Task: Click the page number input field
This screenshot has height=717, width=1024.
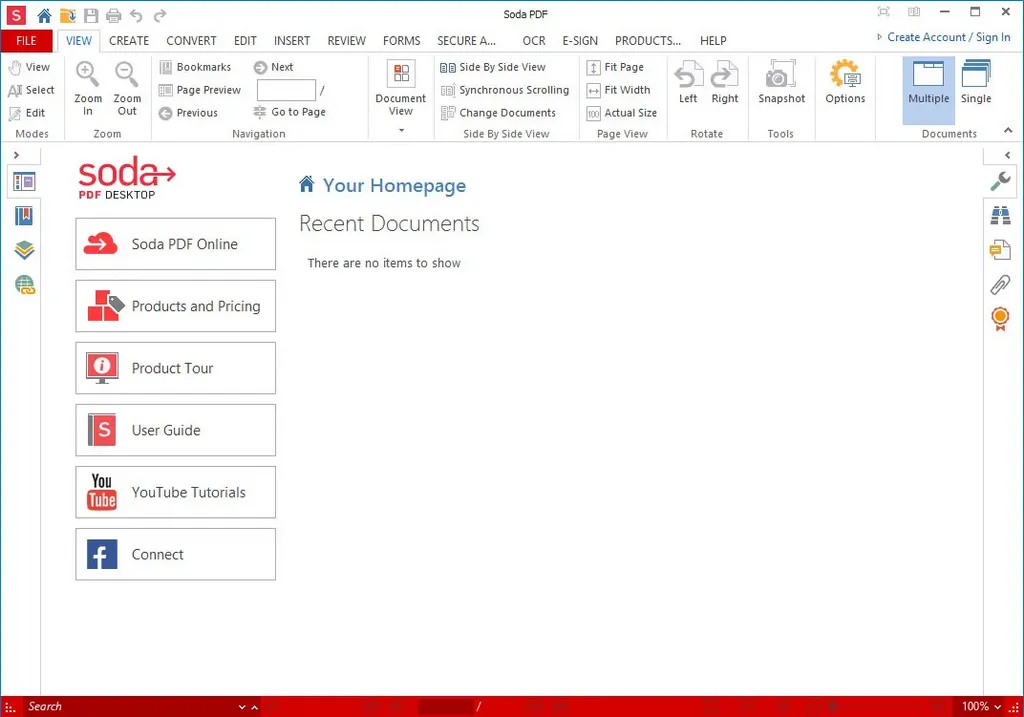Action: (286, 90)
